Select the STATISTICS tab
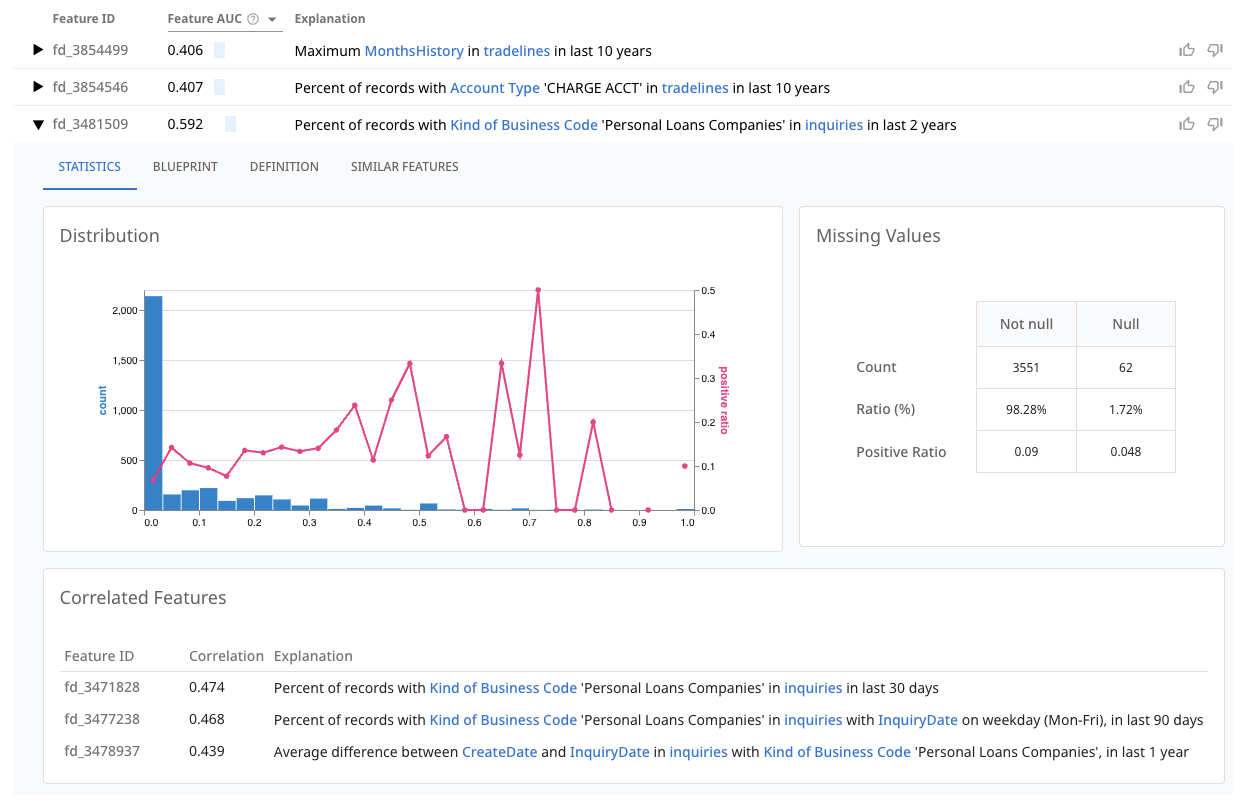 pyautogui.click(x=89, y=166)
